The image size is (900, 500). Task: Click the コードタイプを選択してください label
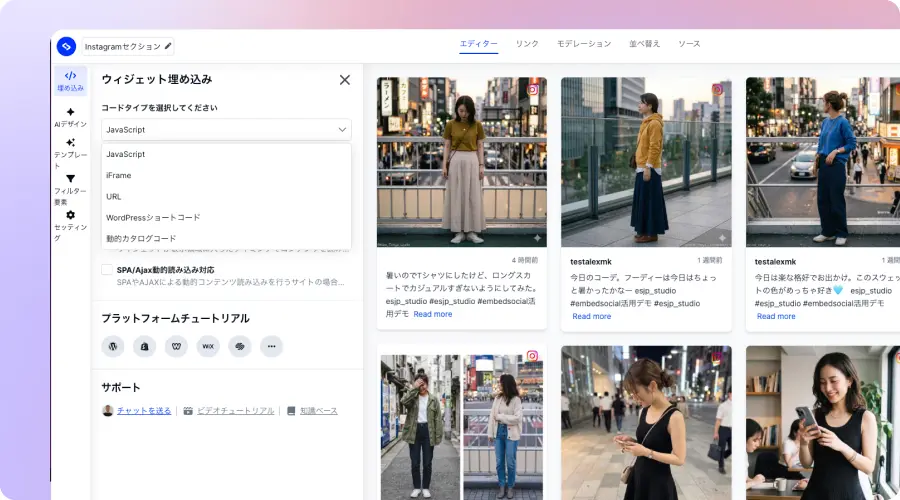160,108
